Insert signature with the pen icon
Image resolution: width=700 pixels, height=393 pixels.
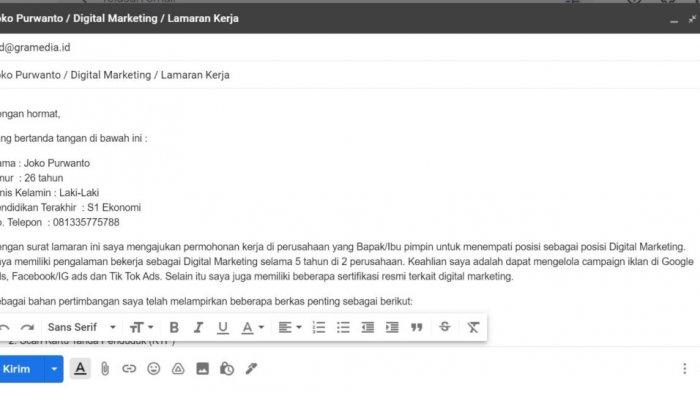click(251, 369)
